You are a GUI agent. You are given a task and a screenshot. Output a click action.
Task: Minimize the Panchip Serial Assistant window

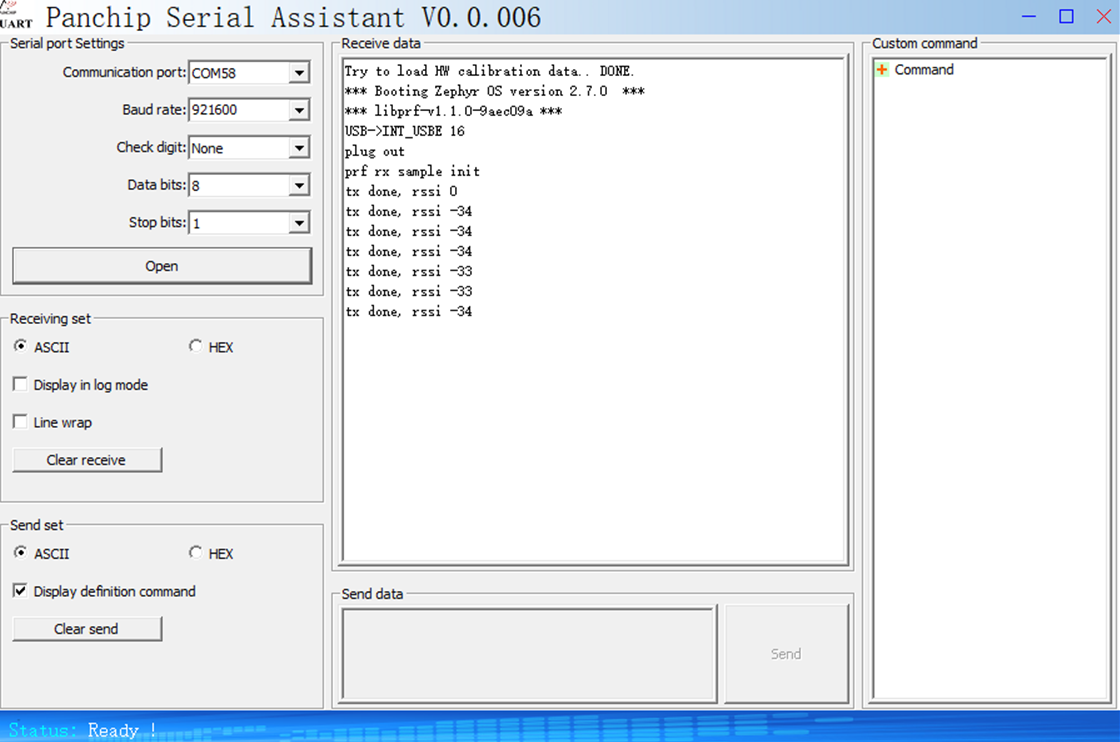pos(1029,16)
